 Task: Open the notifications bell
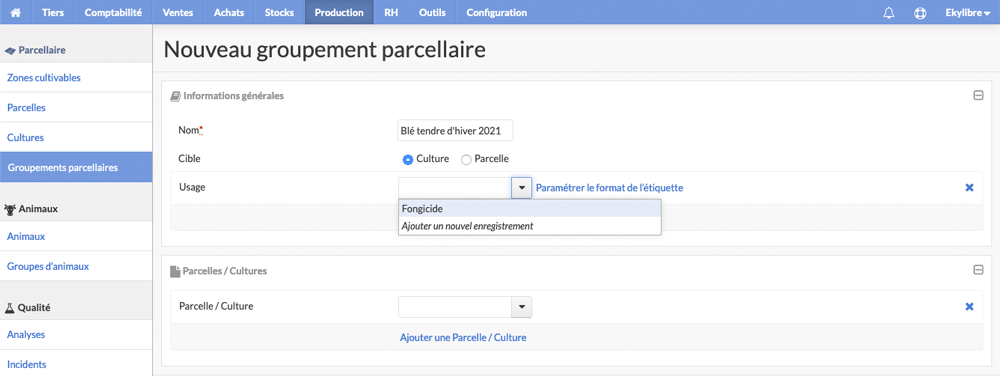[888, 13]
